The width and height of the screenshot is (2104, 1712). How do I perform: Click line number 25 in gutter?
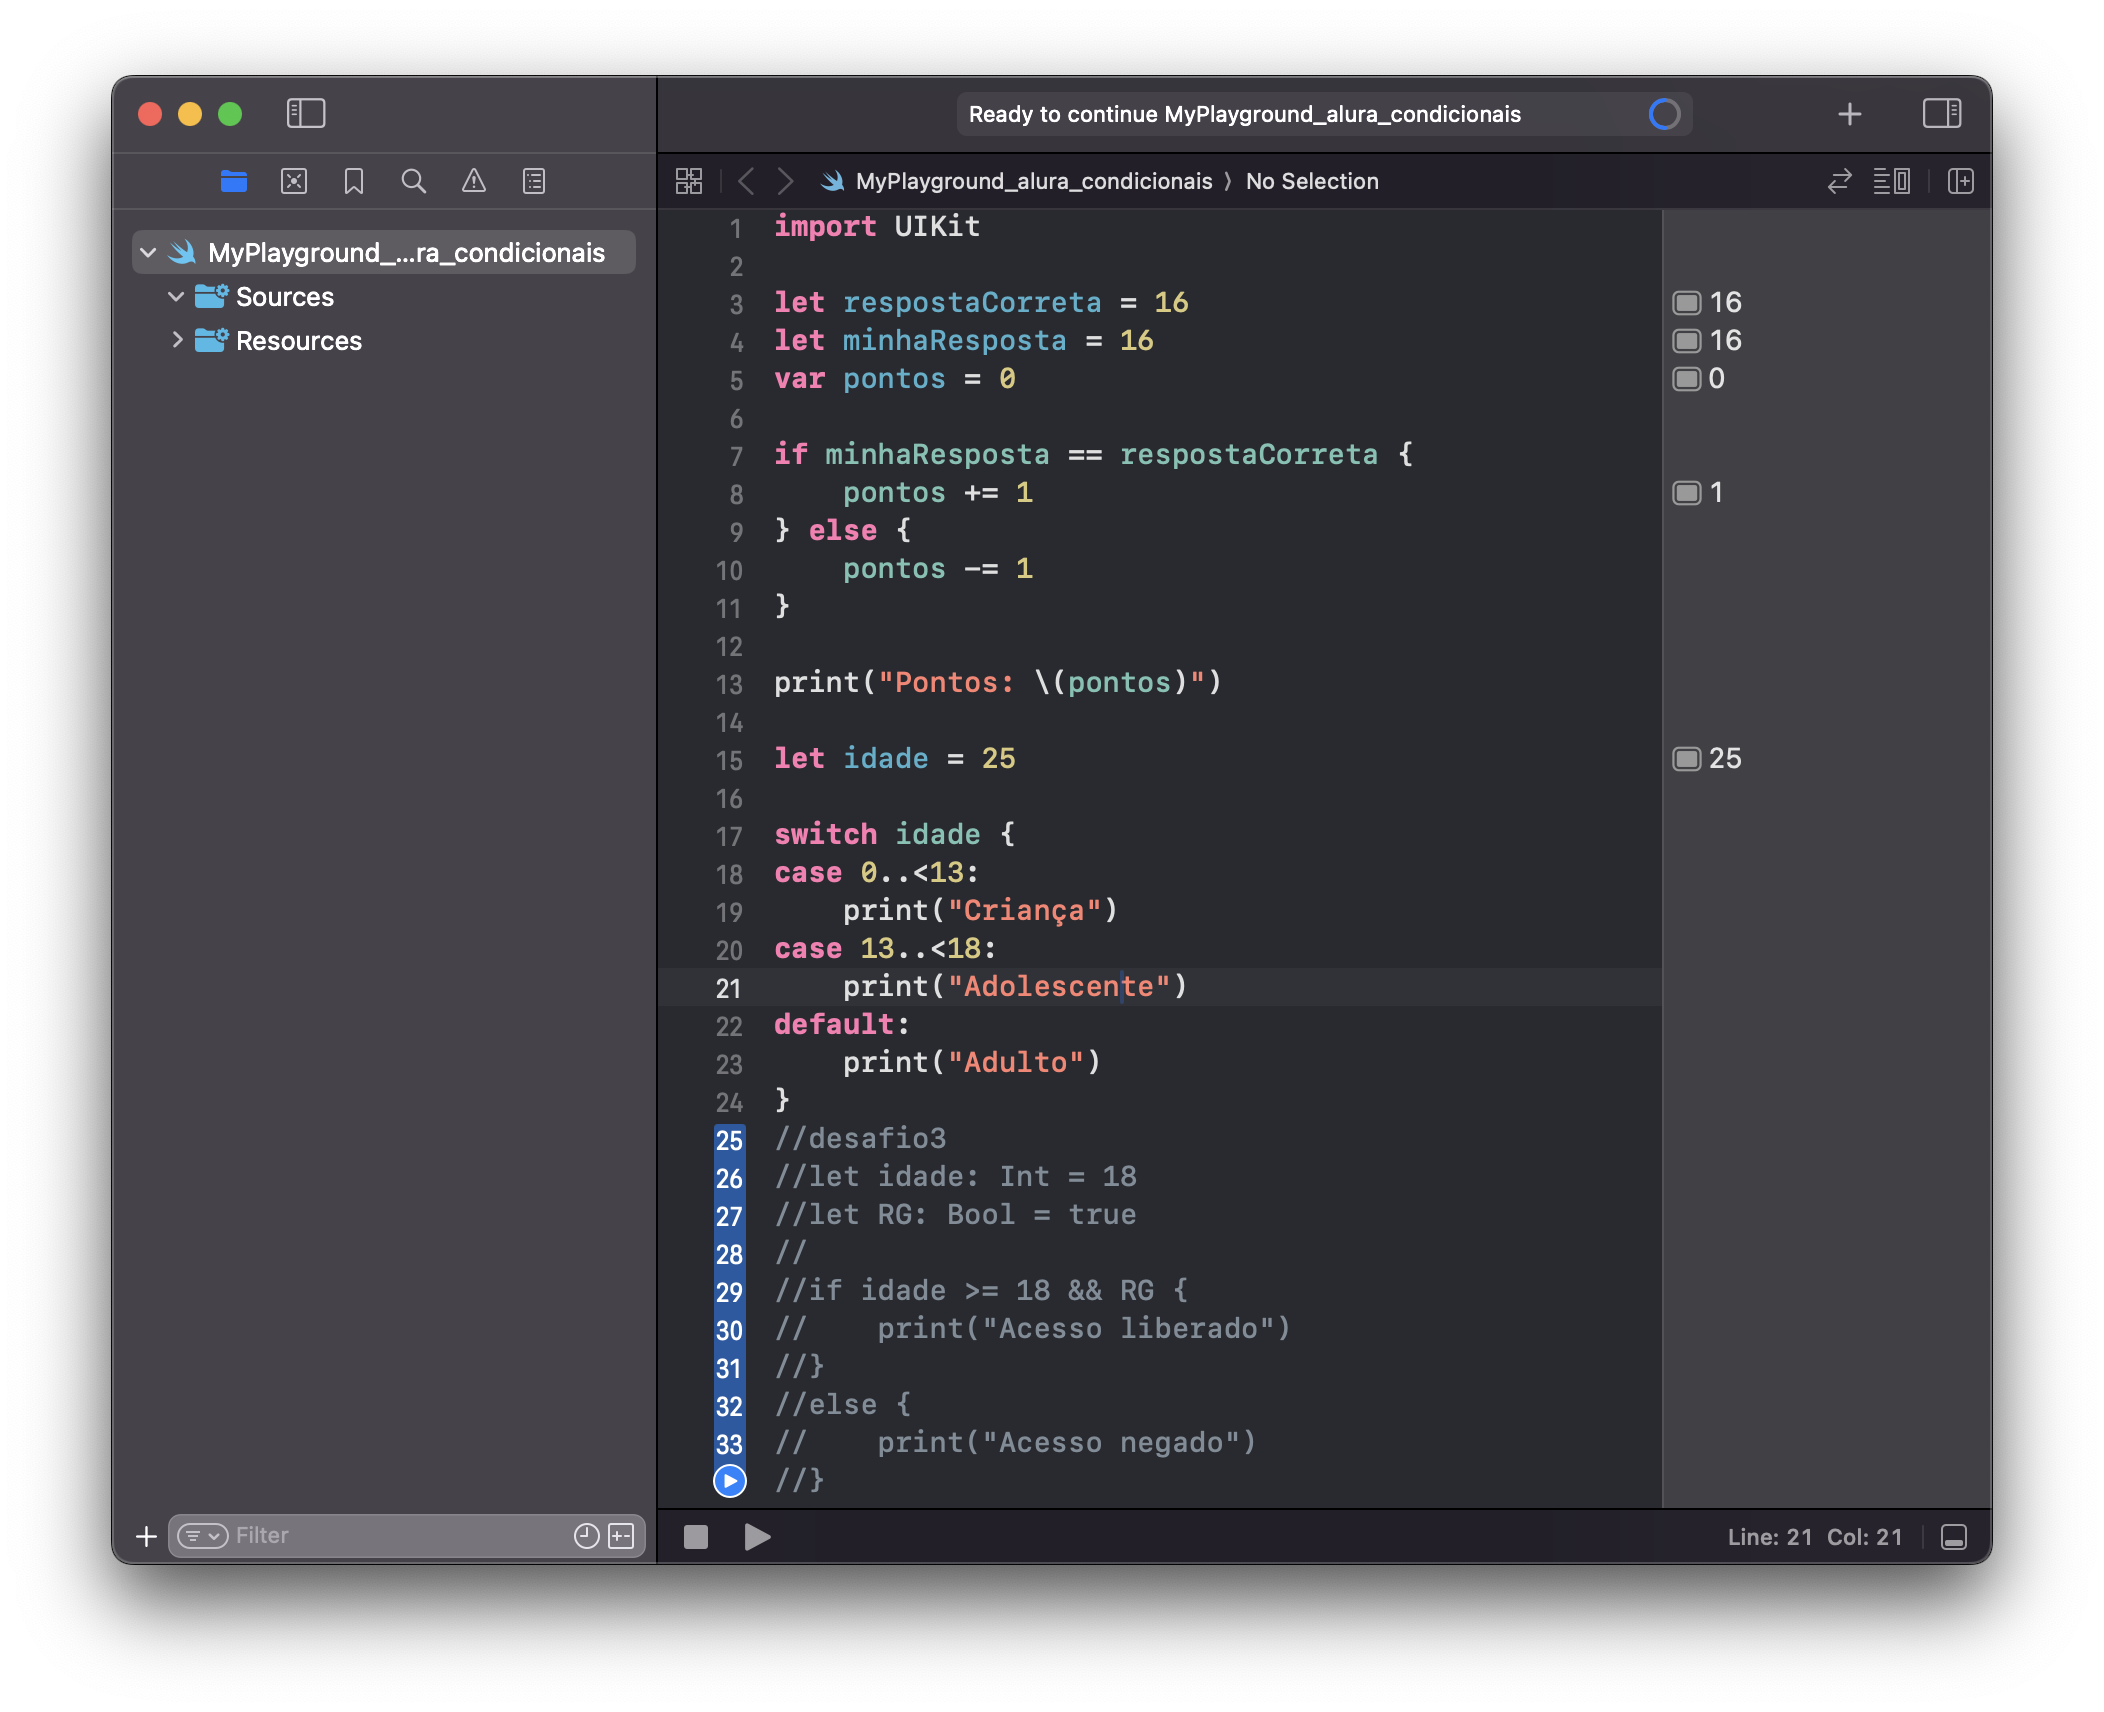pyautogui.click(x=729, y=1140)
